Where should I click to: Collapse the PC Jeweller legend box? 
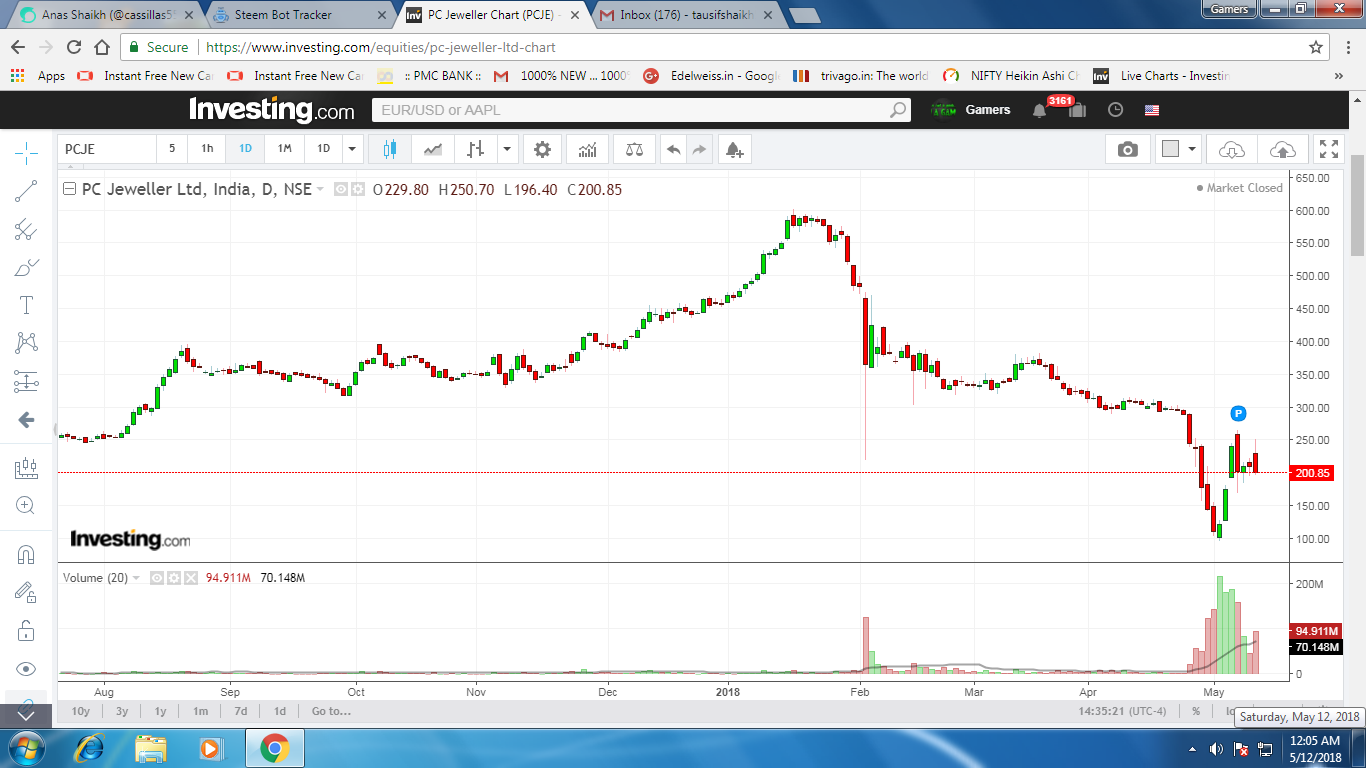tap(69, 189)
